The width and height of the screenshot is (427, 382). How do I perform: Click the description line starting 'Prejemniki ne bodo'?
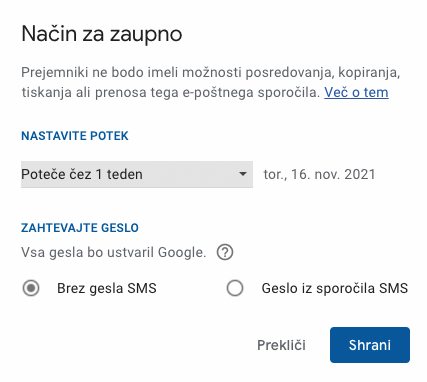coord(210,72)
